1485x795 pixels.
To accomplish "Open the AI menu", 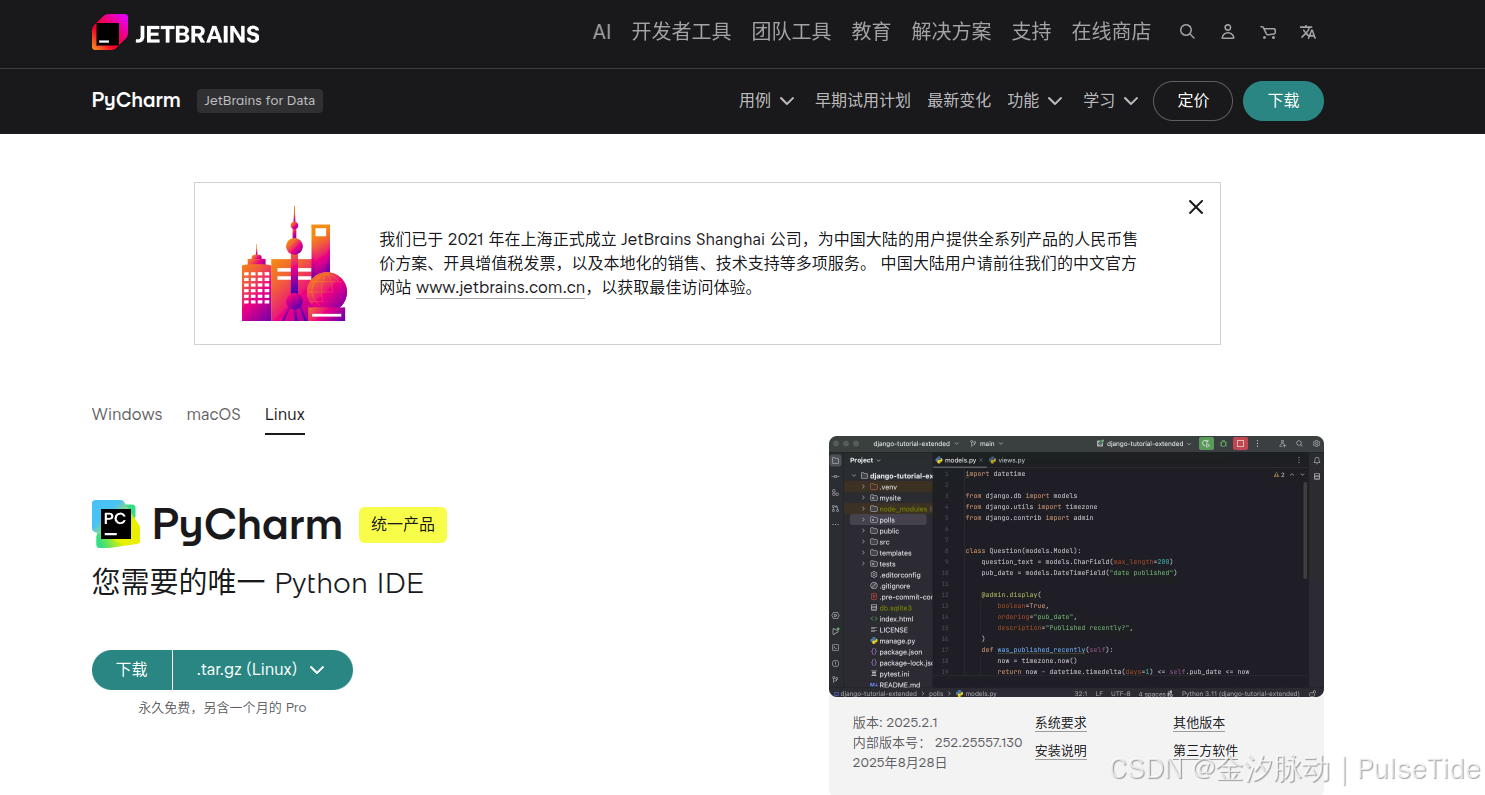I will [601, 32].
